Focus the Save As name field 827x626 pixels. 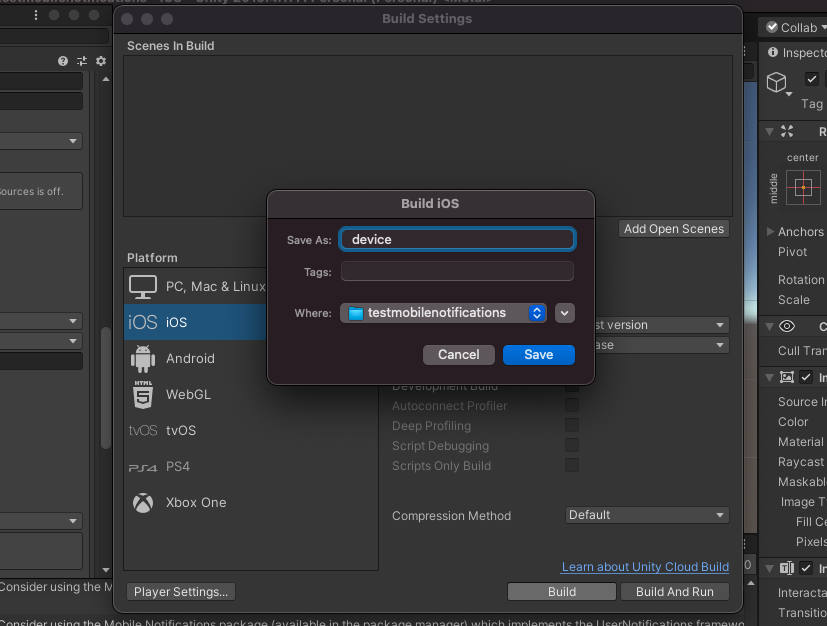point(457,239)
